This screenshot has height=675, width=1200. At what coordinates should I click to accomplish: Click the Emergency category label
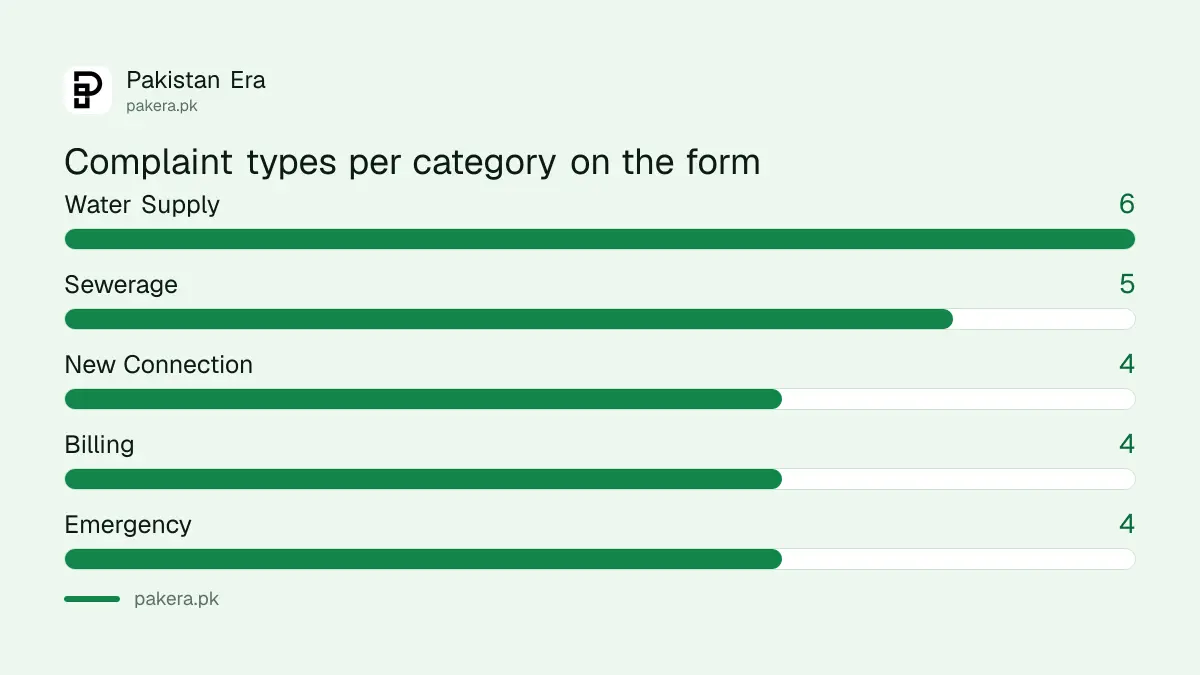pos(128,525)
